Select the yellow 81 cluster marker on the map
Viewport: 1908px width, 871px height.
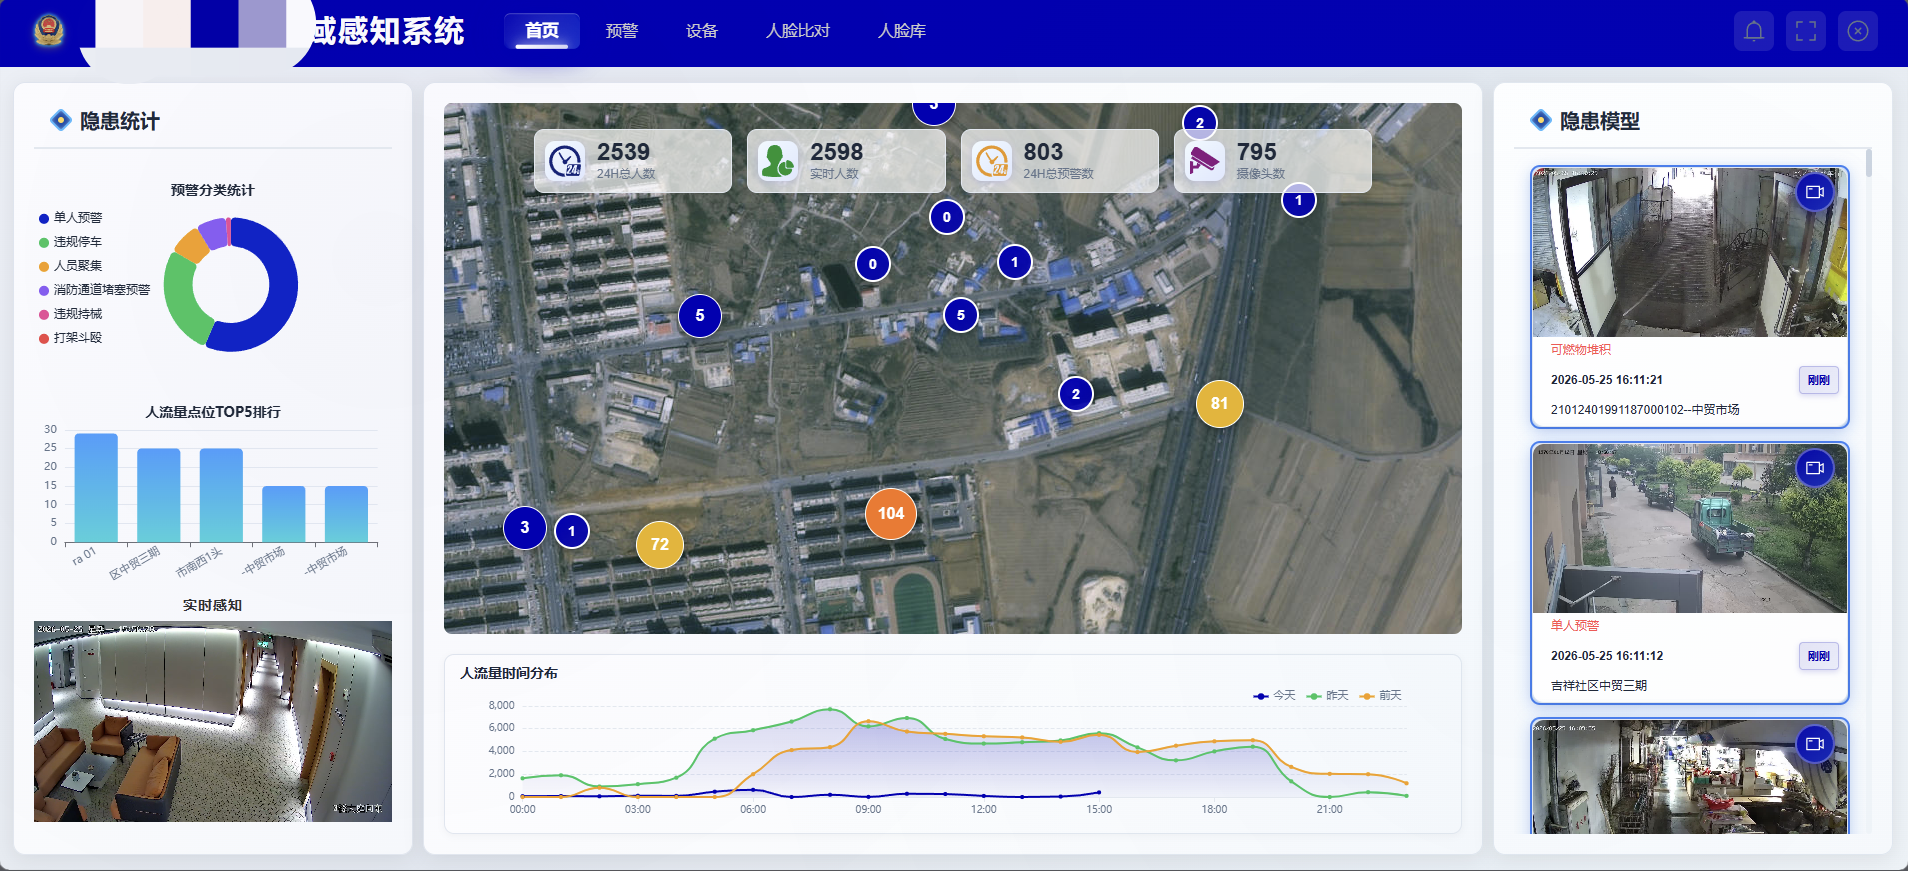coord(1219,404)
